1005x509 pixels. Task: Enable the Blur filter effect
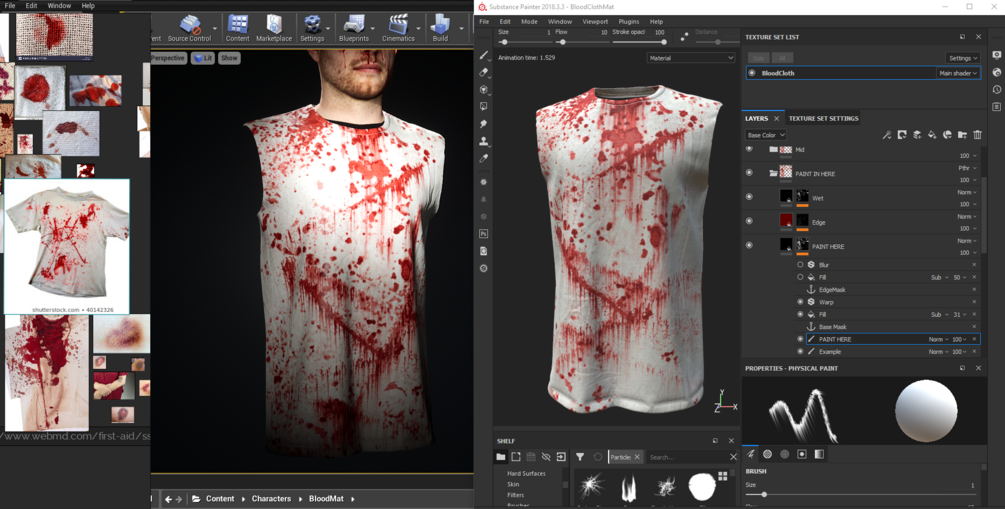tap(800, 265)
